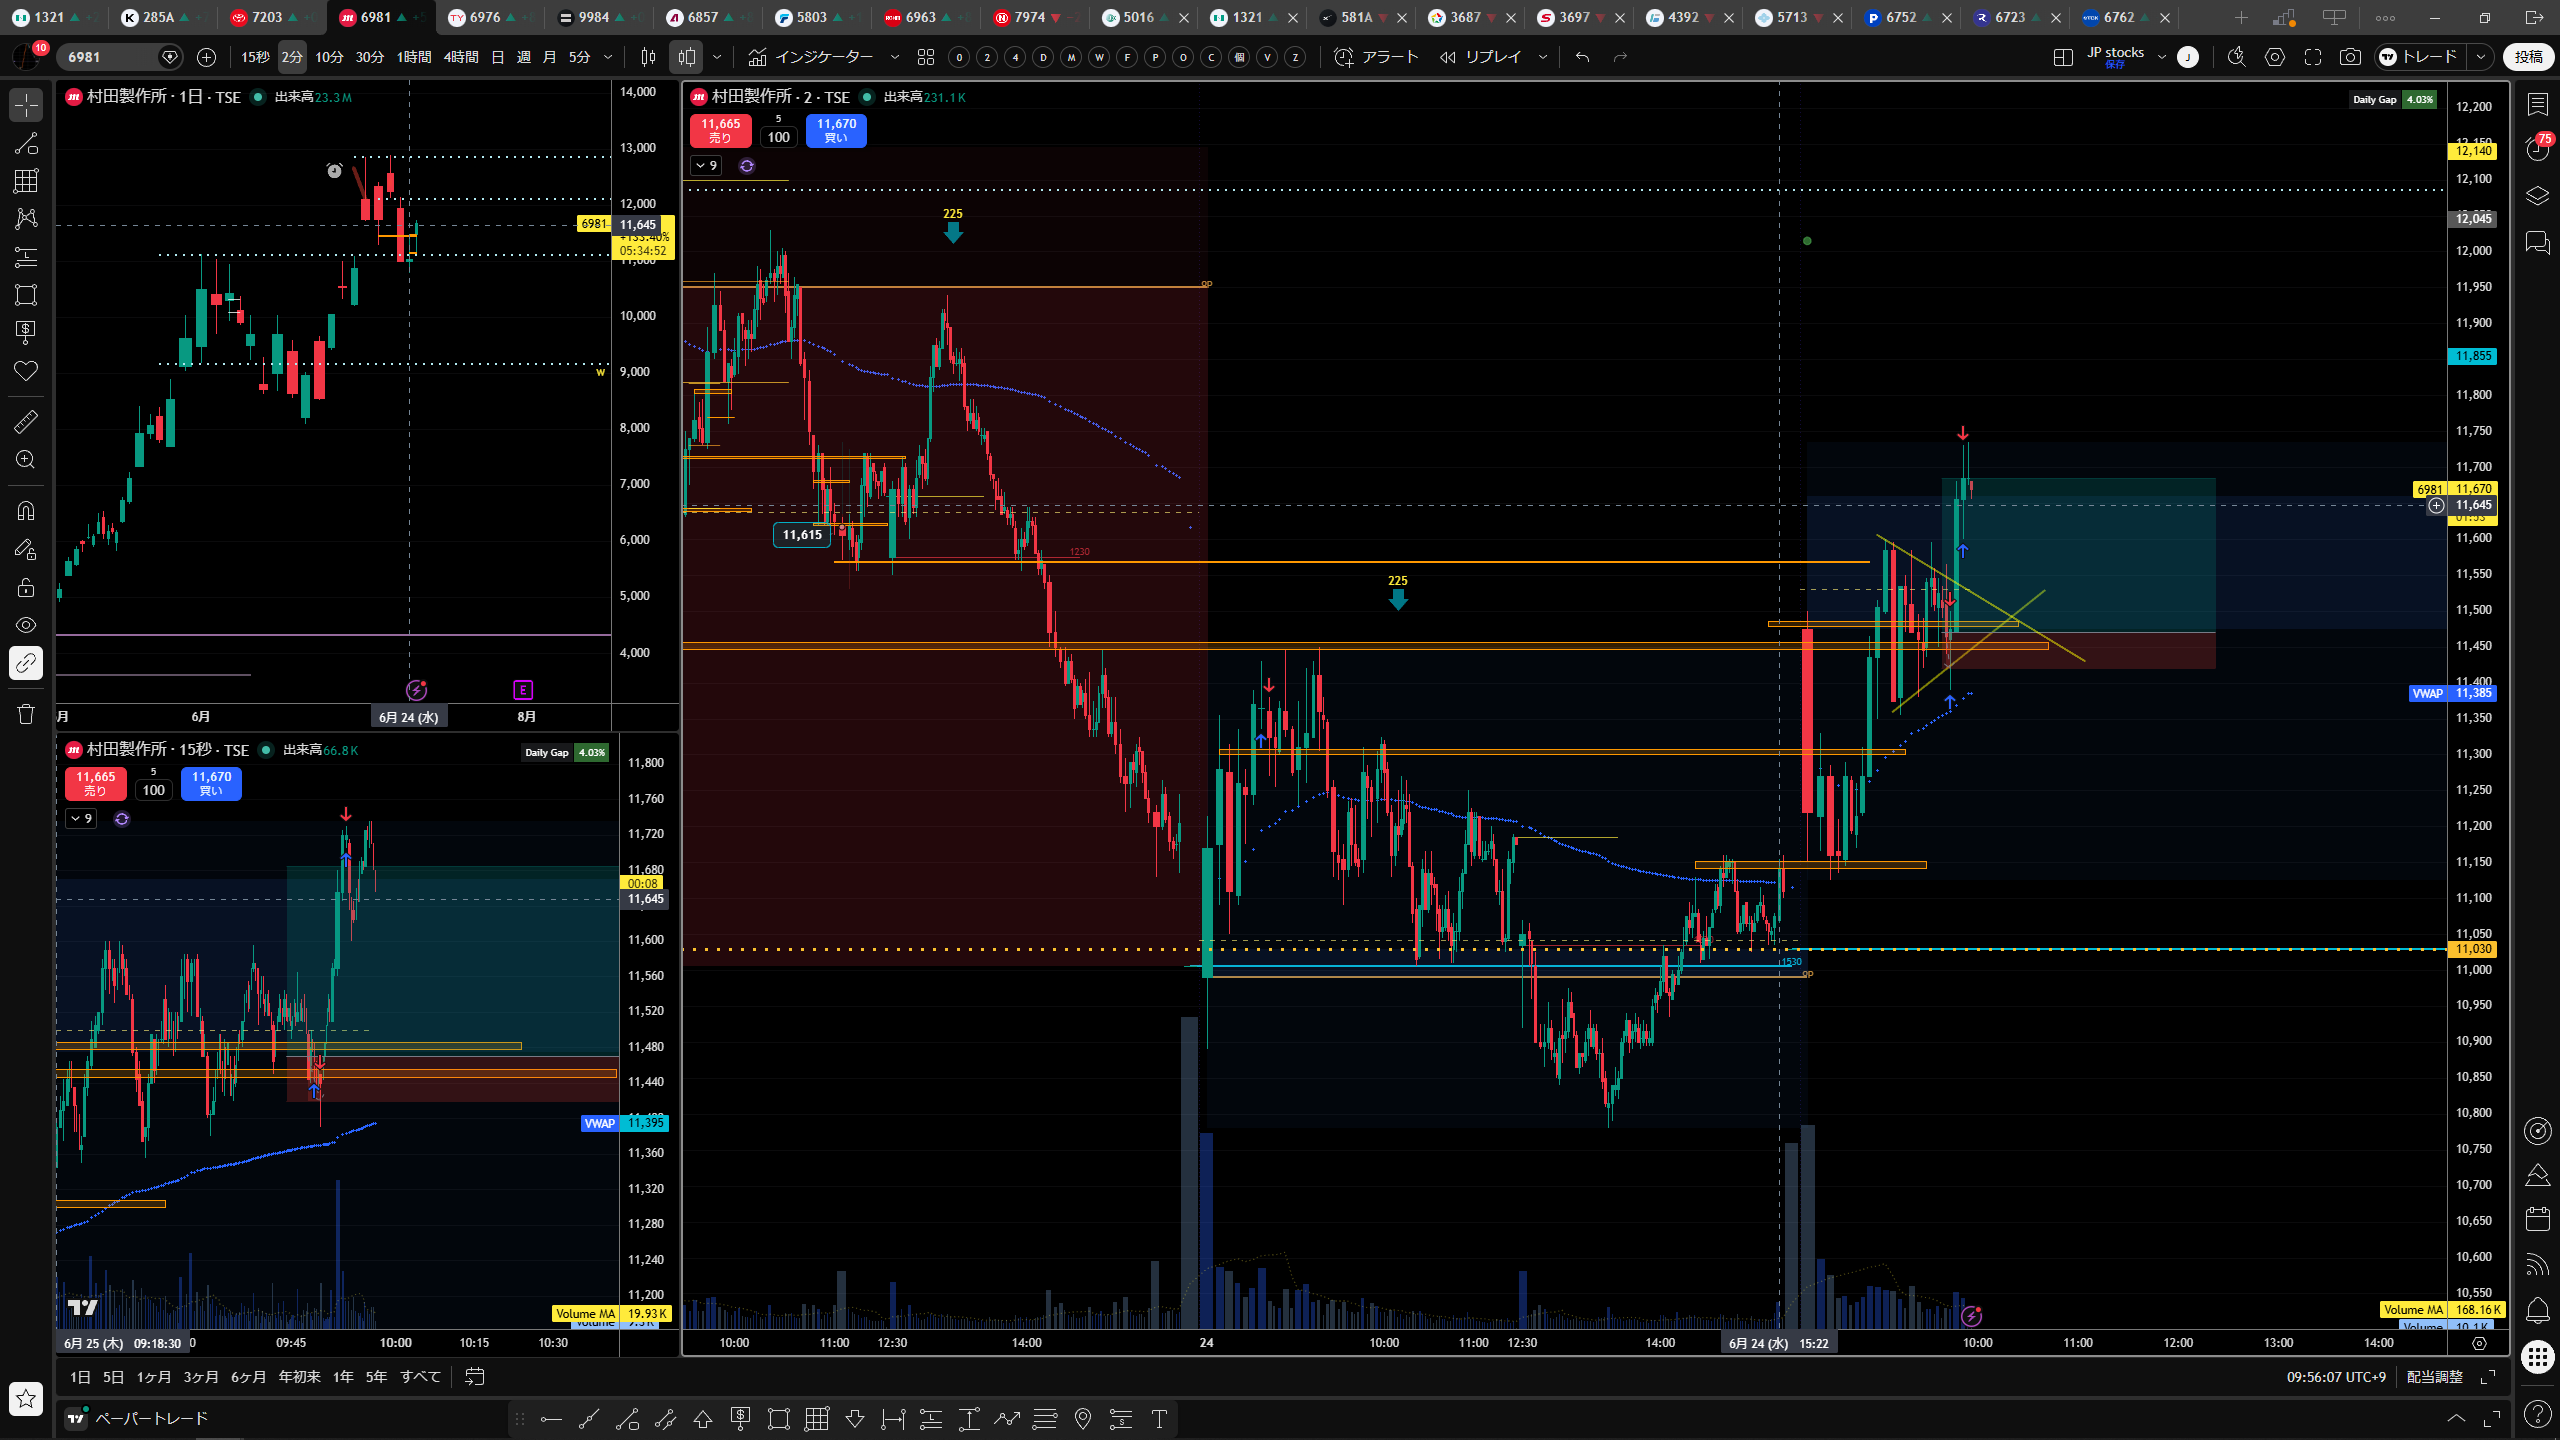Viewport: 2560px width, 1440px height.
Task: Toggle hide all drawings eye icon
Action: (x=26, y=625)
